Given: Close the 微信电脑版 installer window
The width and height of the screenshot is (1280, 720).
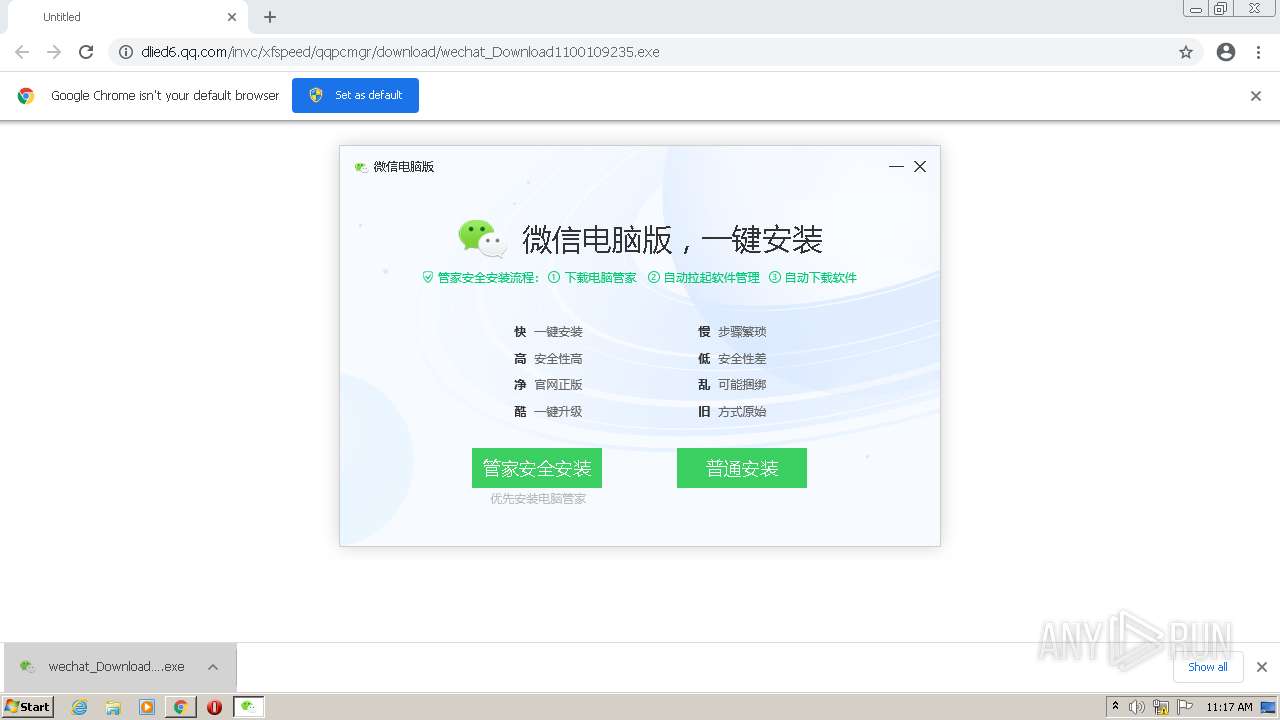Looking at the screenshot, I should coord(920,167).
